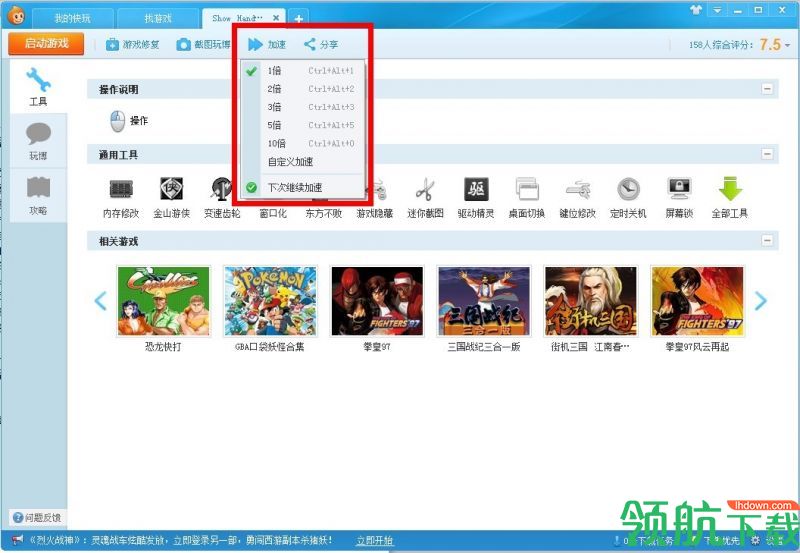Open a new tab with the plus button
The width and height of the screenshot is (800, 553).
pyautogui.click(x=298, y=19)
